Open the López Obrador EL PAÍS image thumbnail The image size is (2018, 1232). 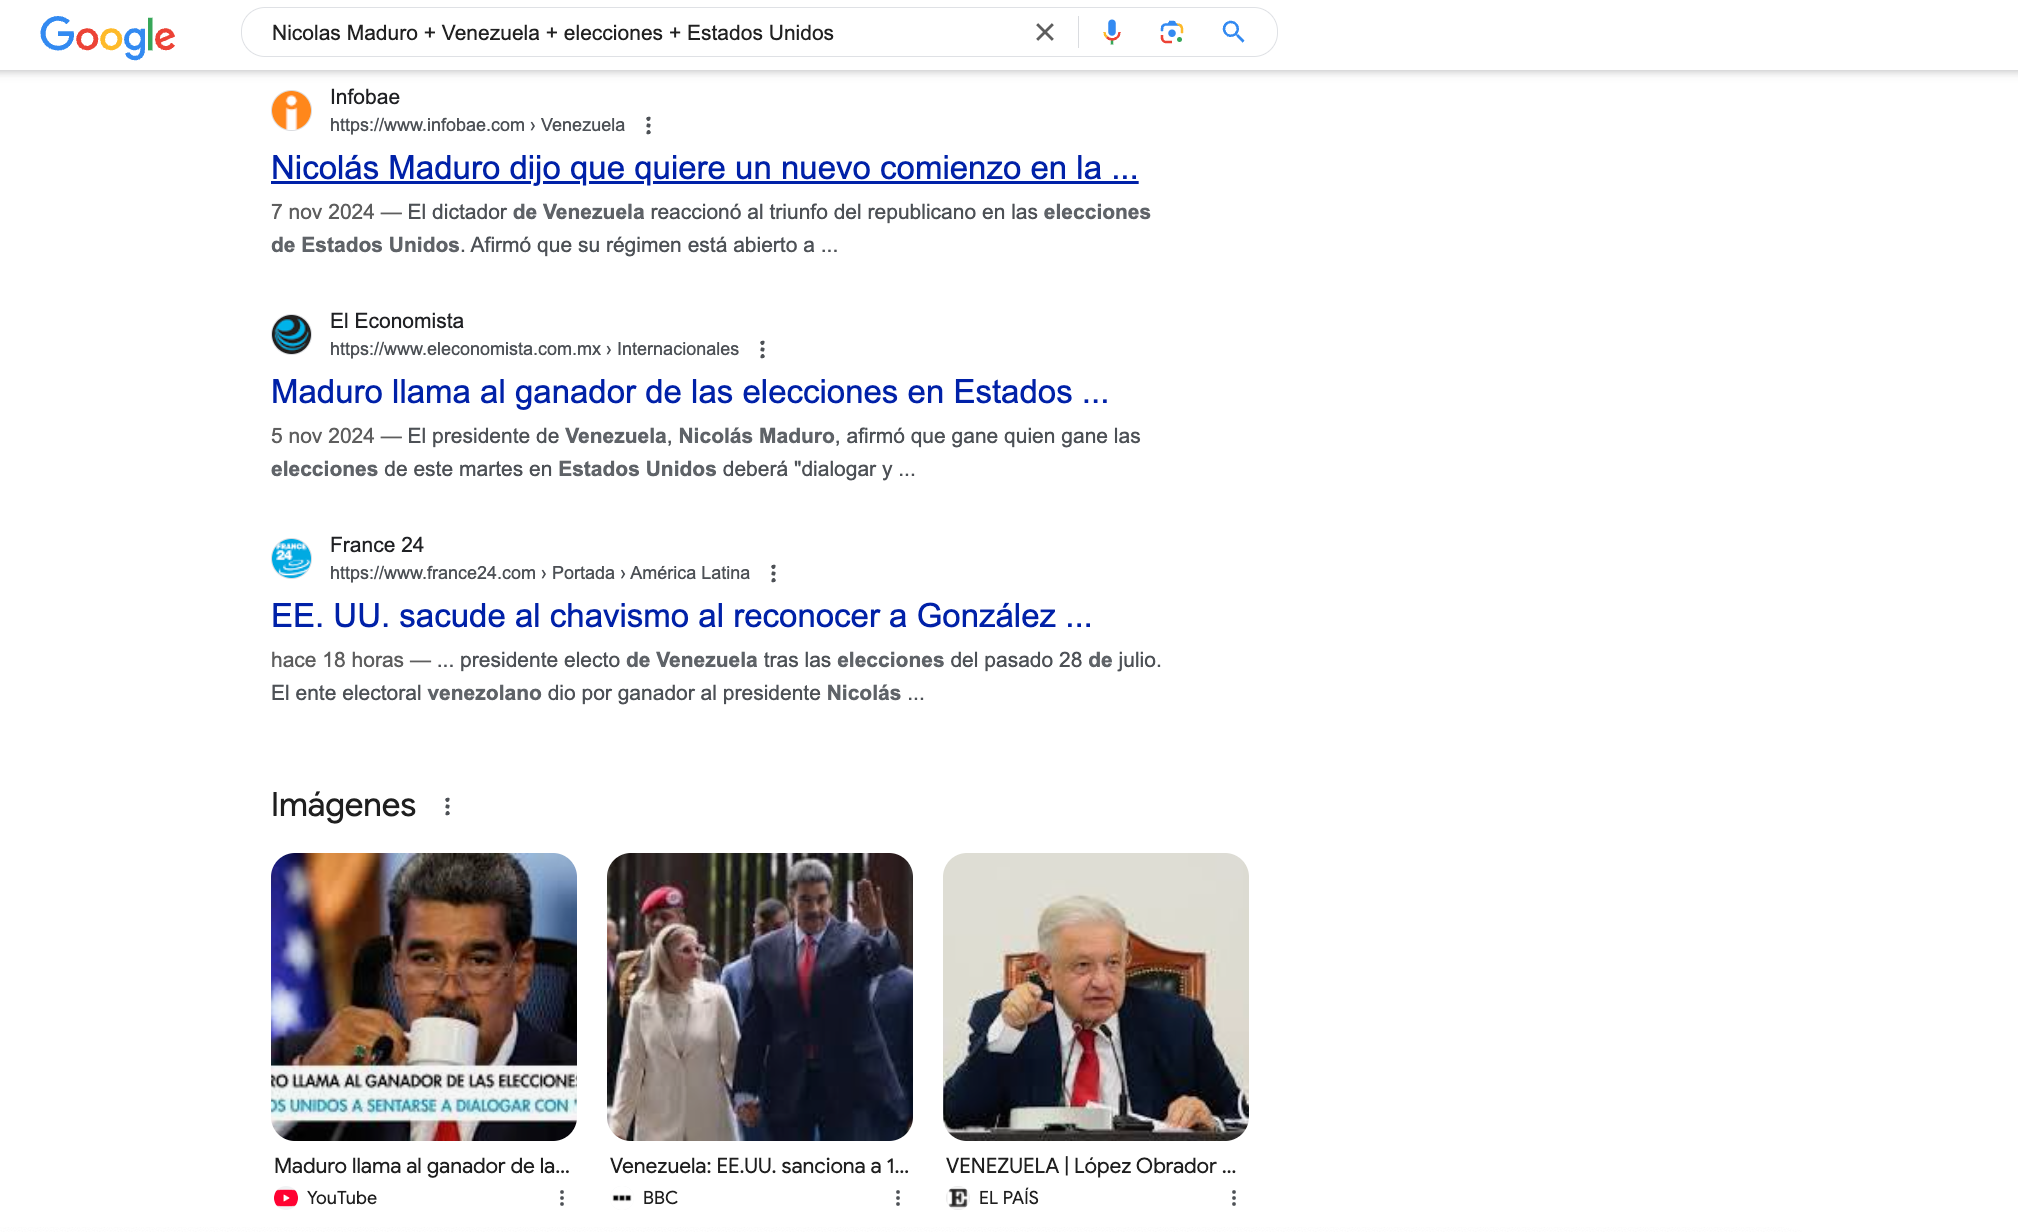click(1095, 996)
